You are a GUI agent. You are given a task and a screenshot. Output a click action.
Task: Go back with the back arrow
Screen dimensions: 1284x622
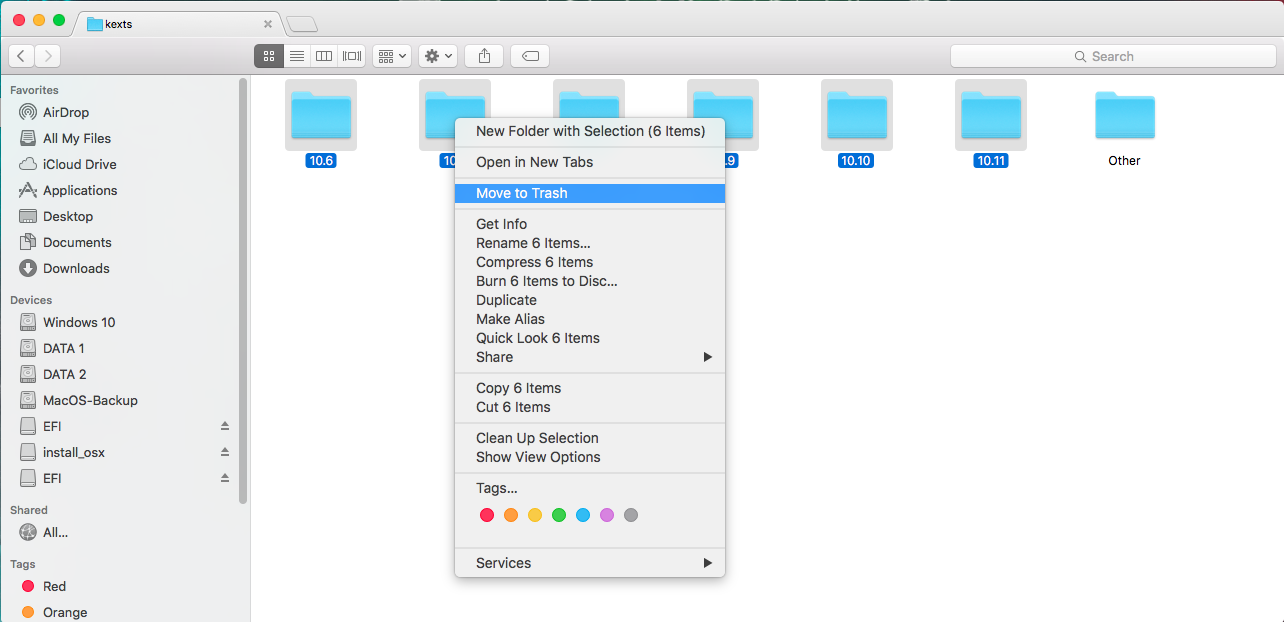tap(21, 56)
